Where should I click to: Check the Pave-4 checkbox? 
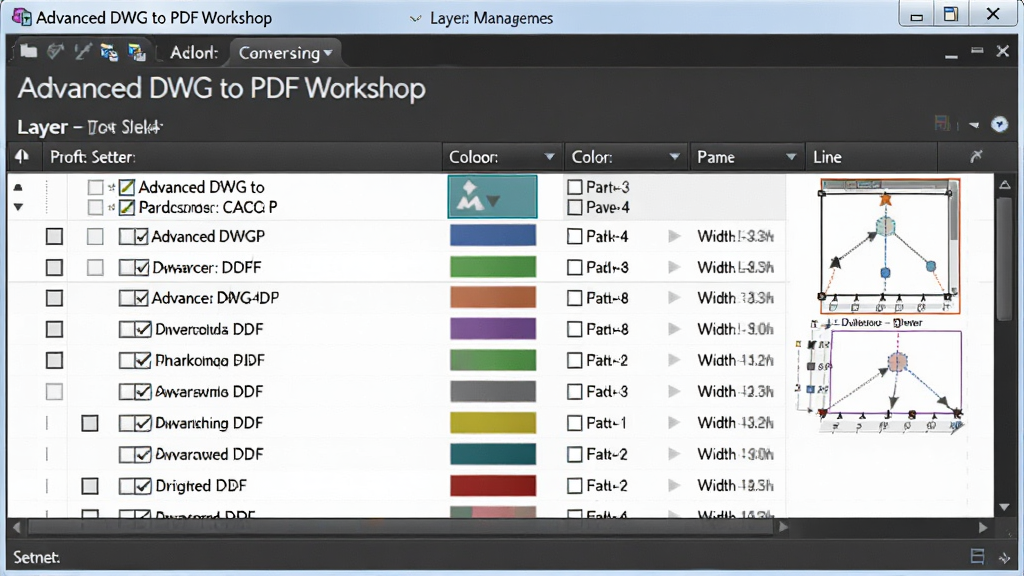tap(575, 208)
